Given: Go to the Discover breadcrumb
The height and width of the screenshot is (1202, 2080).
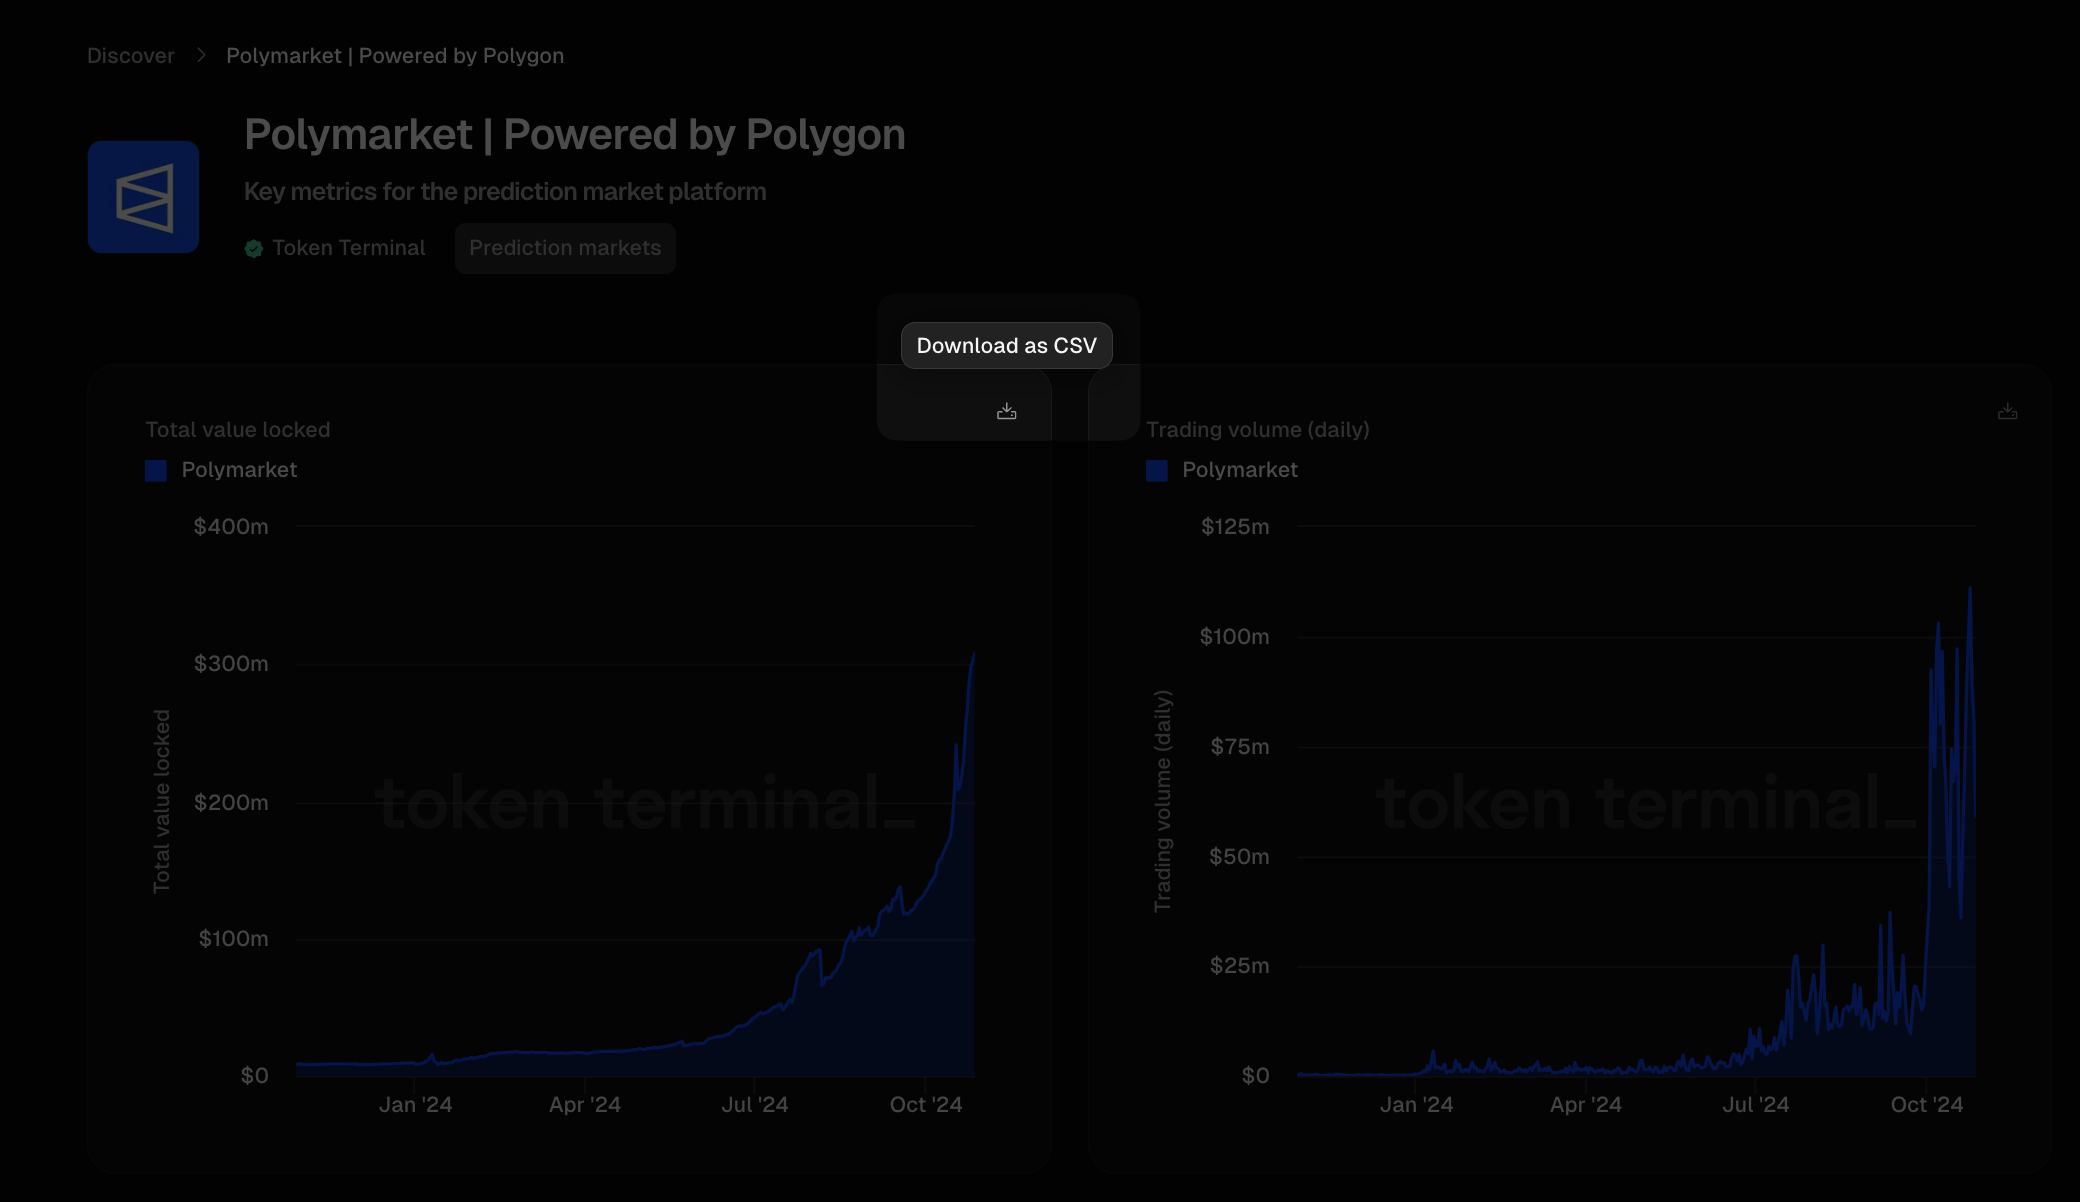Looking at the screenshot, I should click(x=131, y=56).
